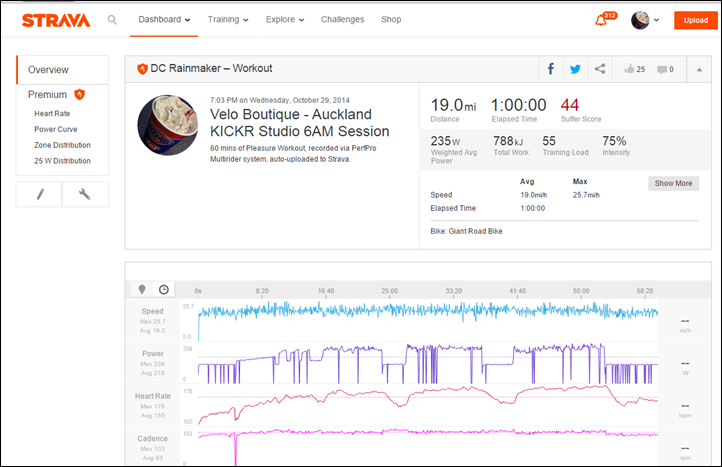Click the Upload button
The width and height of the screenshot is (722, 467).
[x=695, y=20]
